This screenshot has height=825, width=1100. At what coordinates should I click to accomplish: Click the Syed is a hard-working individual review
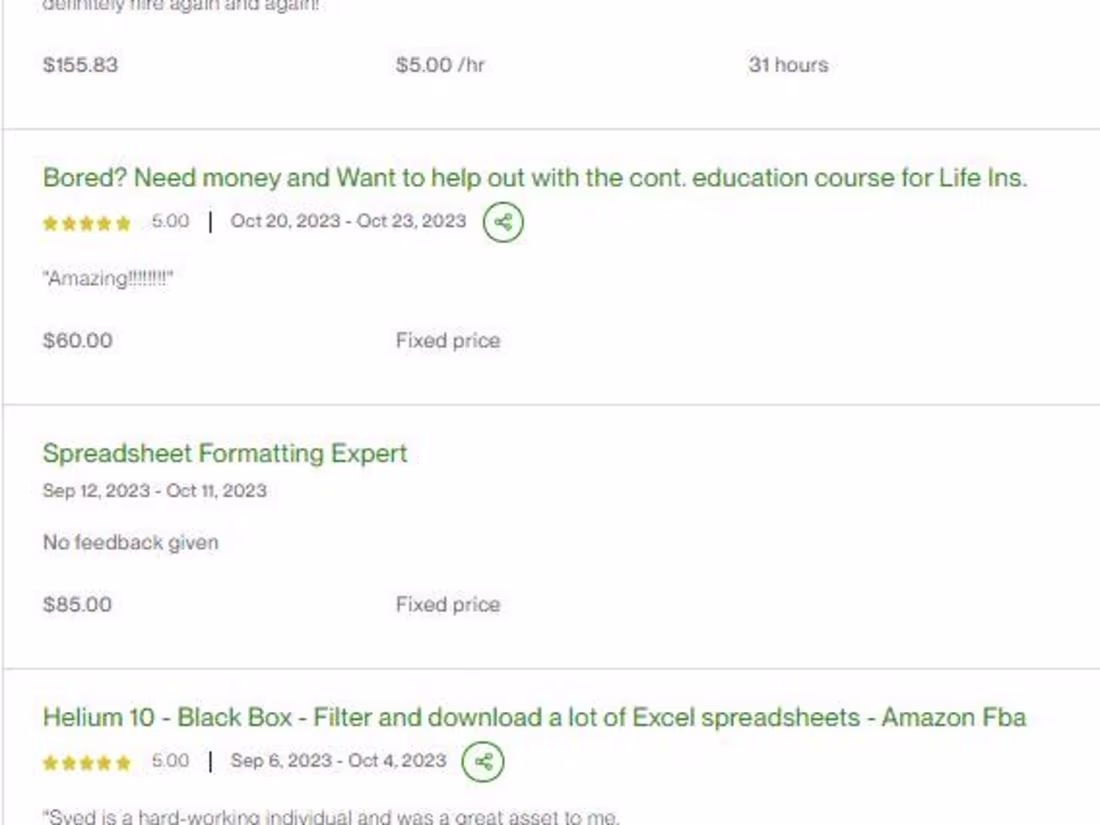point(330,816)
